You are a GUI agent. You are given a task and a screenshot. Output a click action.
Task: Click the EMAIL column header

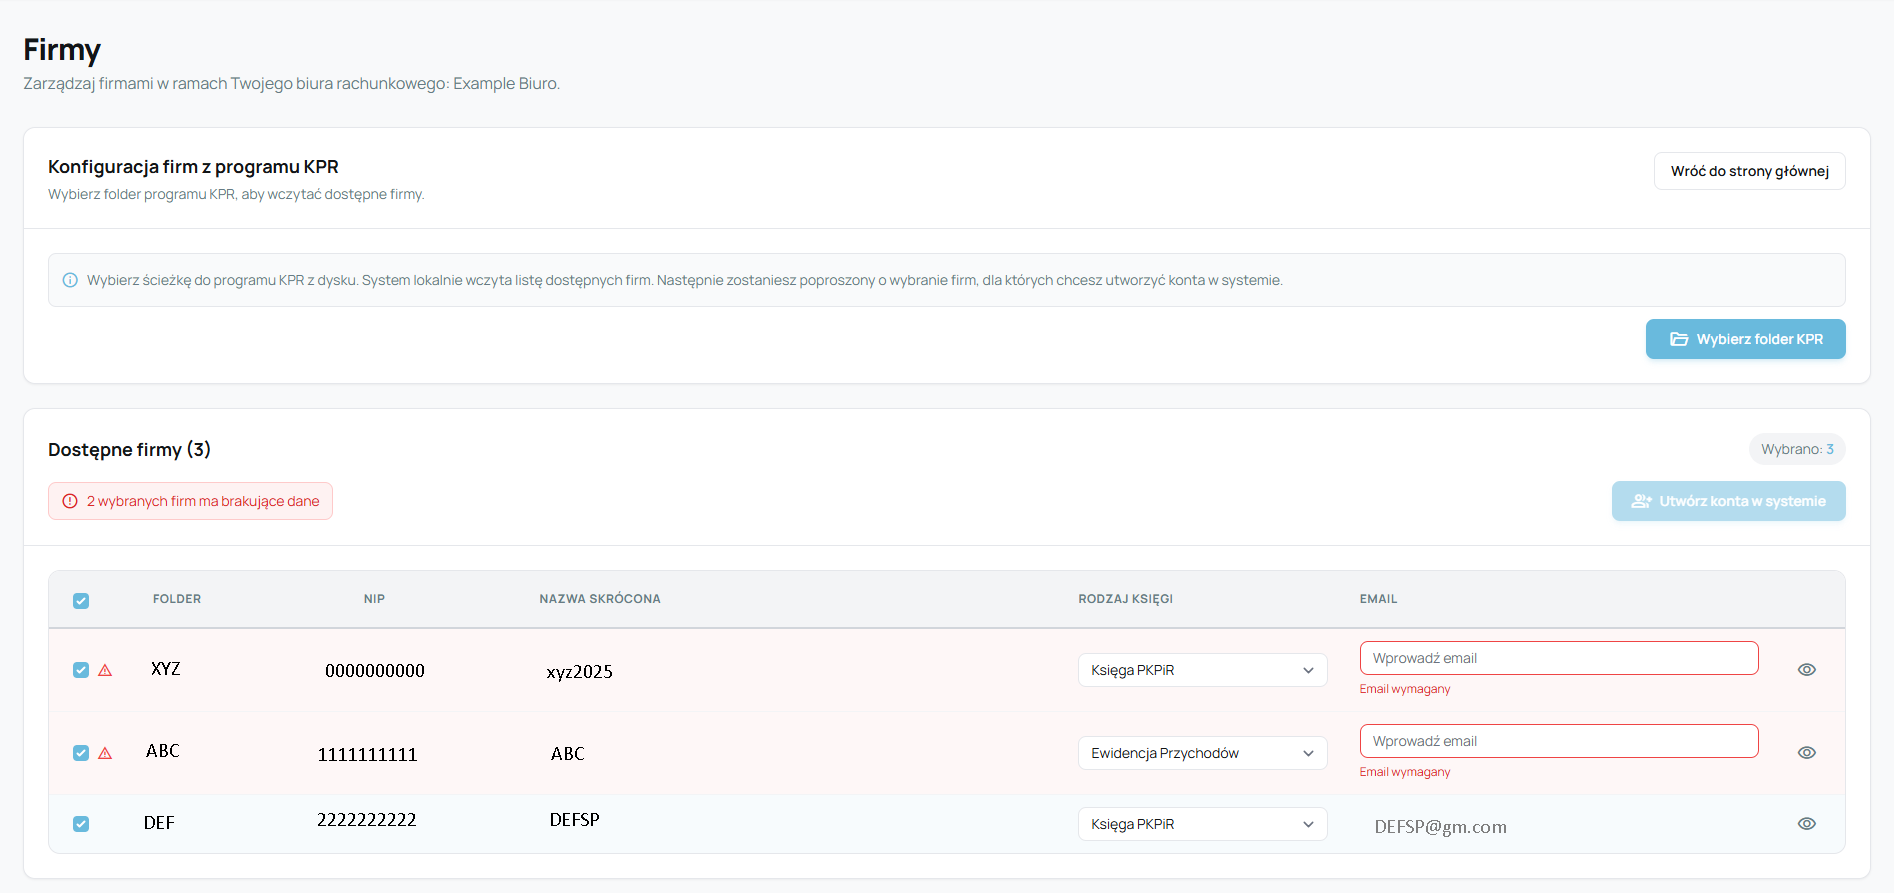click(1378, 599)
